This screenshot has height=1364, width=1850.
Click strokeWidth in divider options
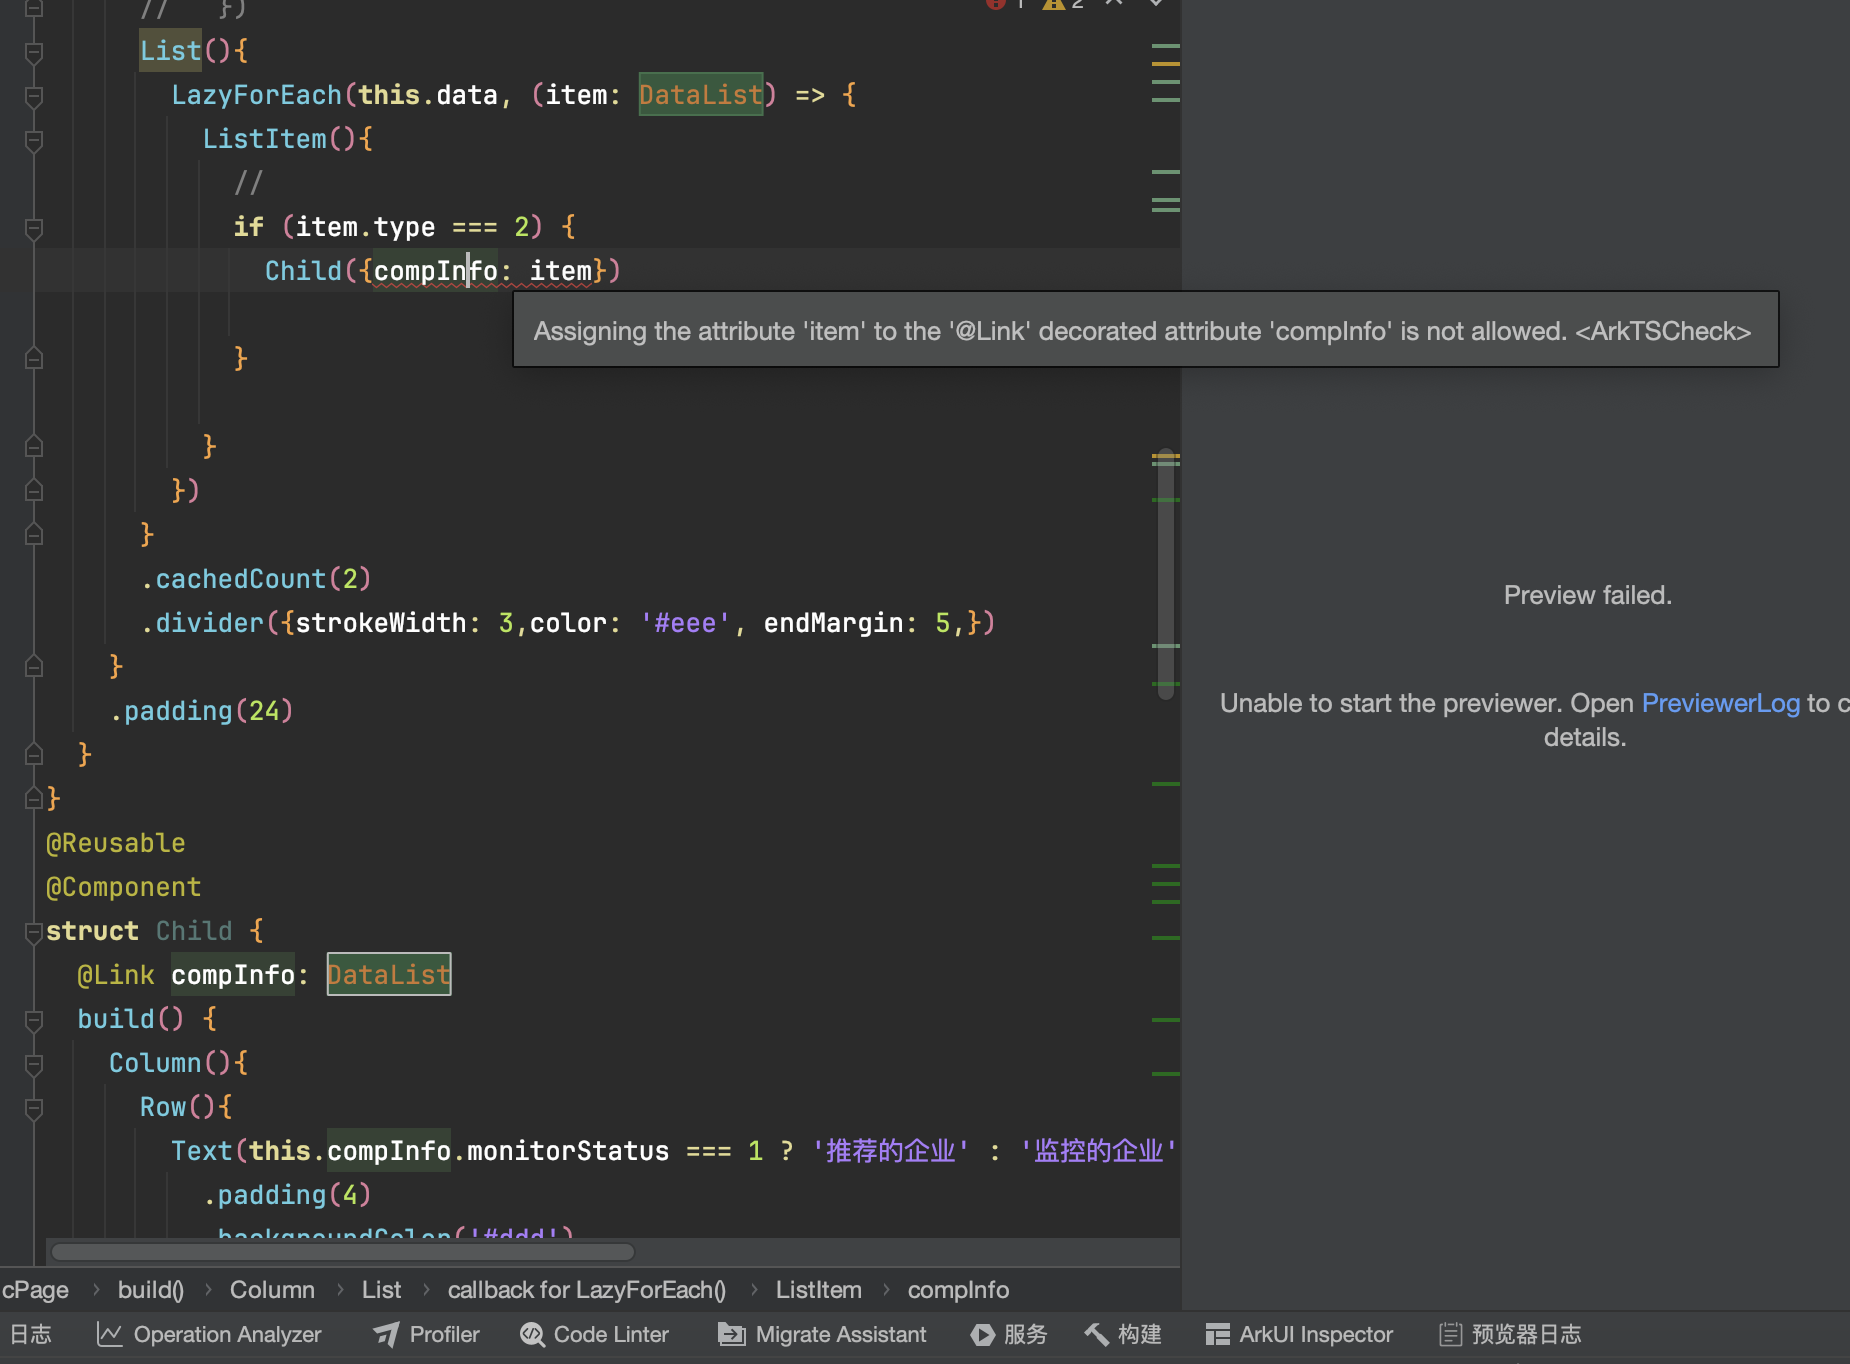(381, 623)
